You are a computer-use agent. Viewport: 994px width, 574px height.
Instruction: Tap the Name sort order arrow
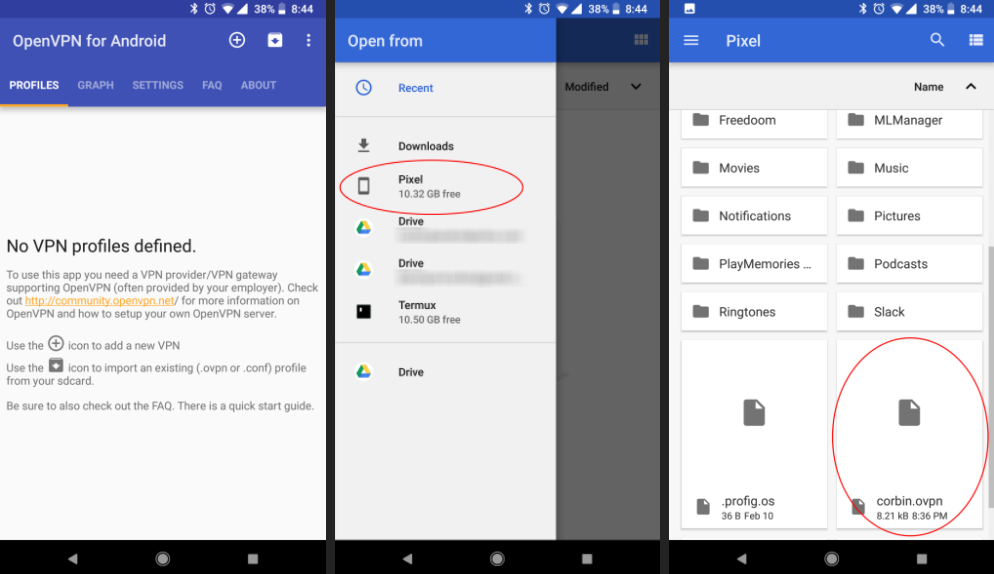(971, 87)
